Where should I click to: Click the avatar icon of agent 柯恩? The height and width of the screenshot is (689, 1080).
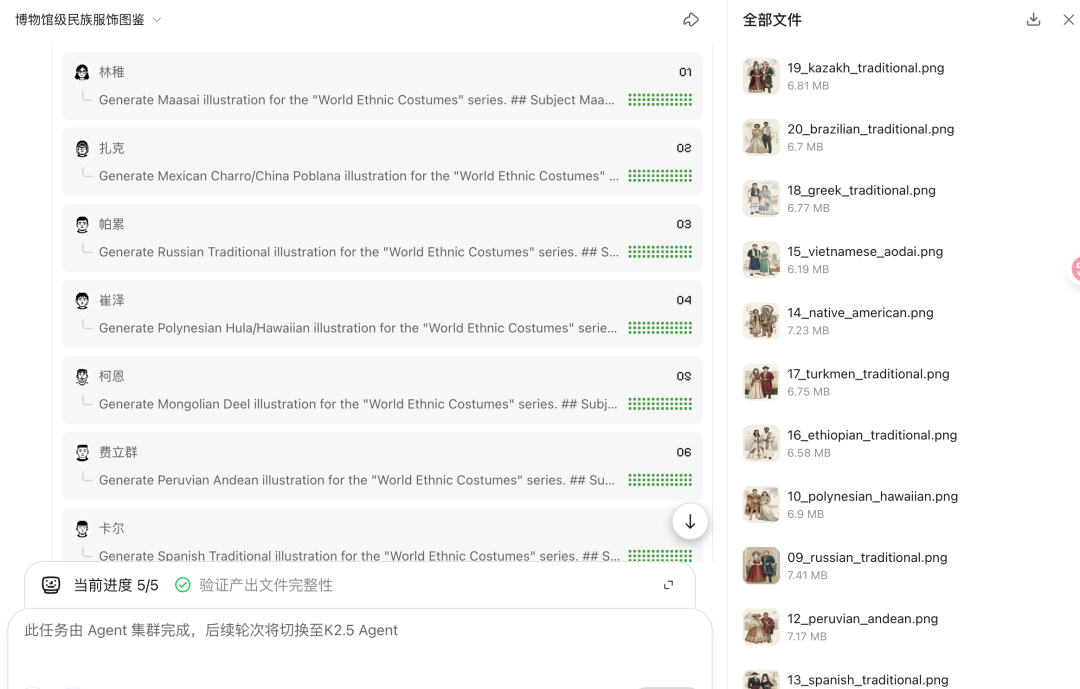[x=82, y=376]
